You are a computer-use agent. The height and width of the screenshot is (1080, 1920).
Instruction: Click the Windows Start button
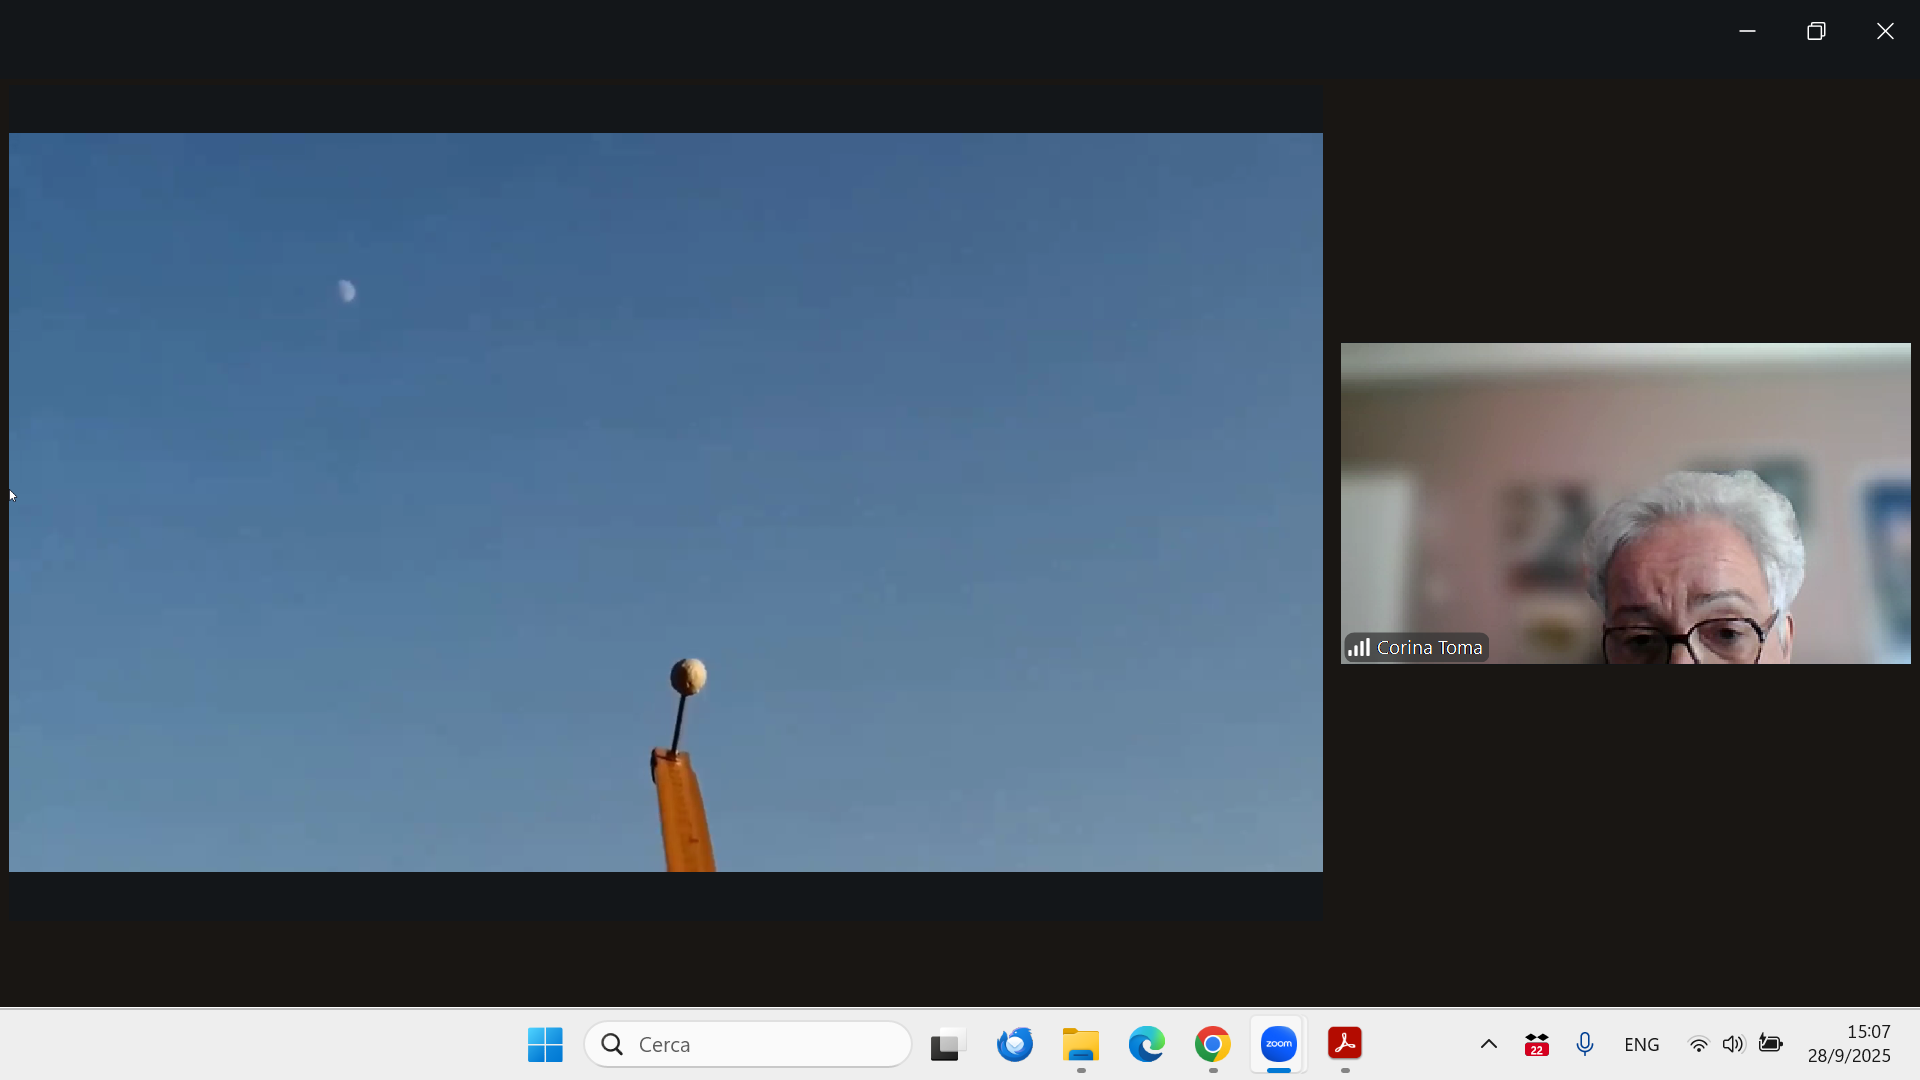[x=545, y=1044]
